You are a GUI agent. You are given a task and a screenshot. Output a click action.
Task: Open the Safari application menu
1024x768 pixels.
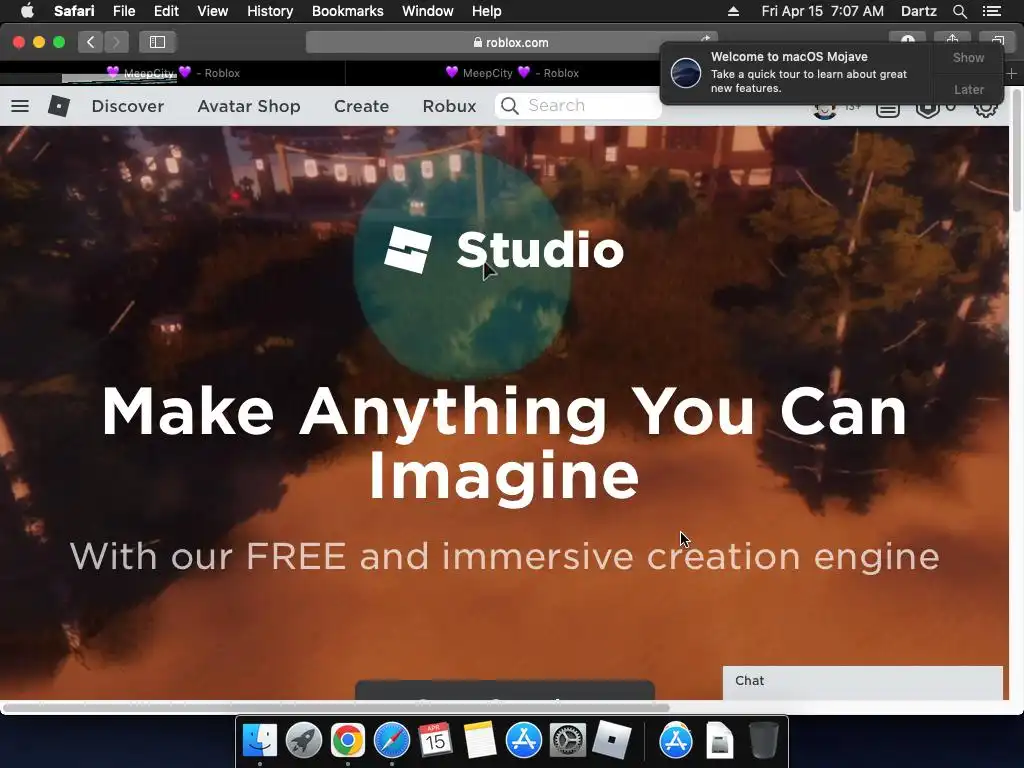(x=74, y=11)
